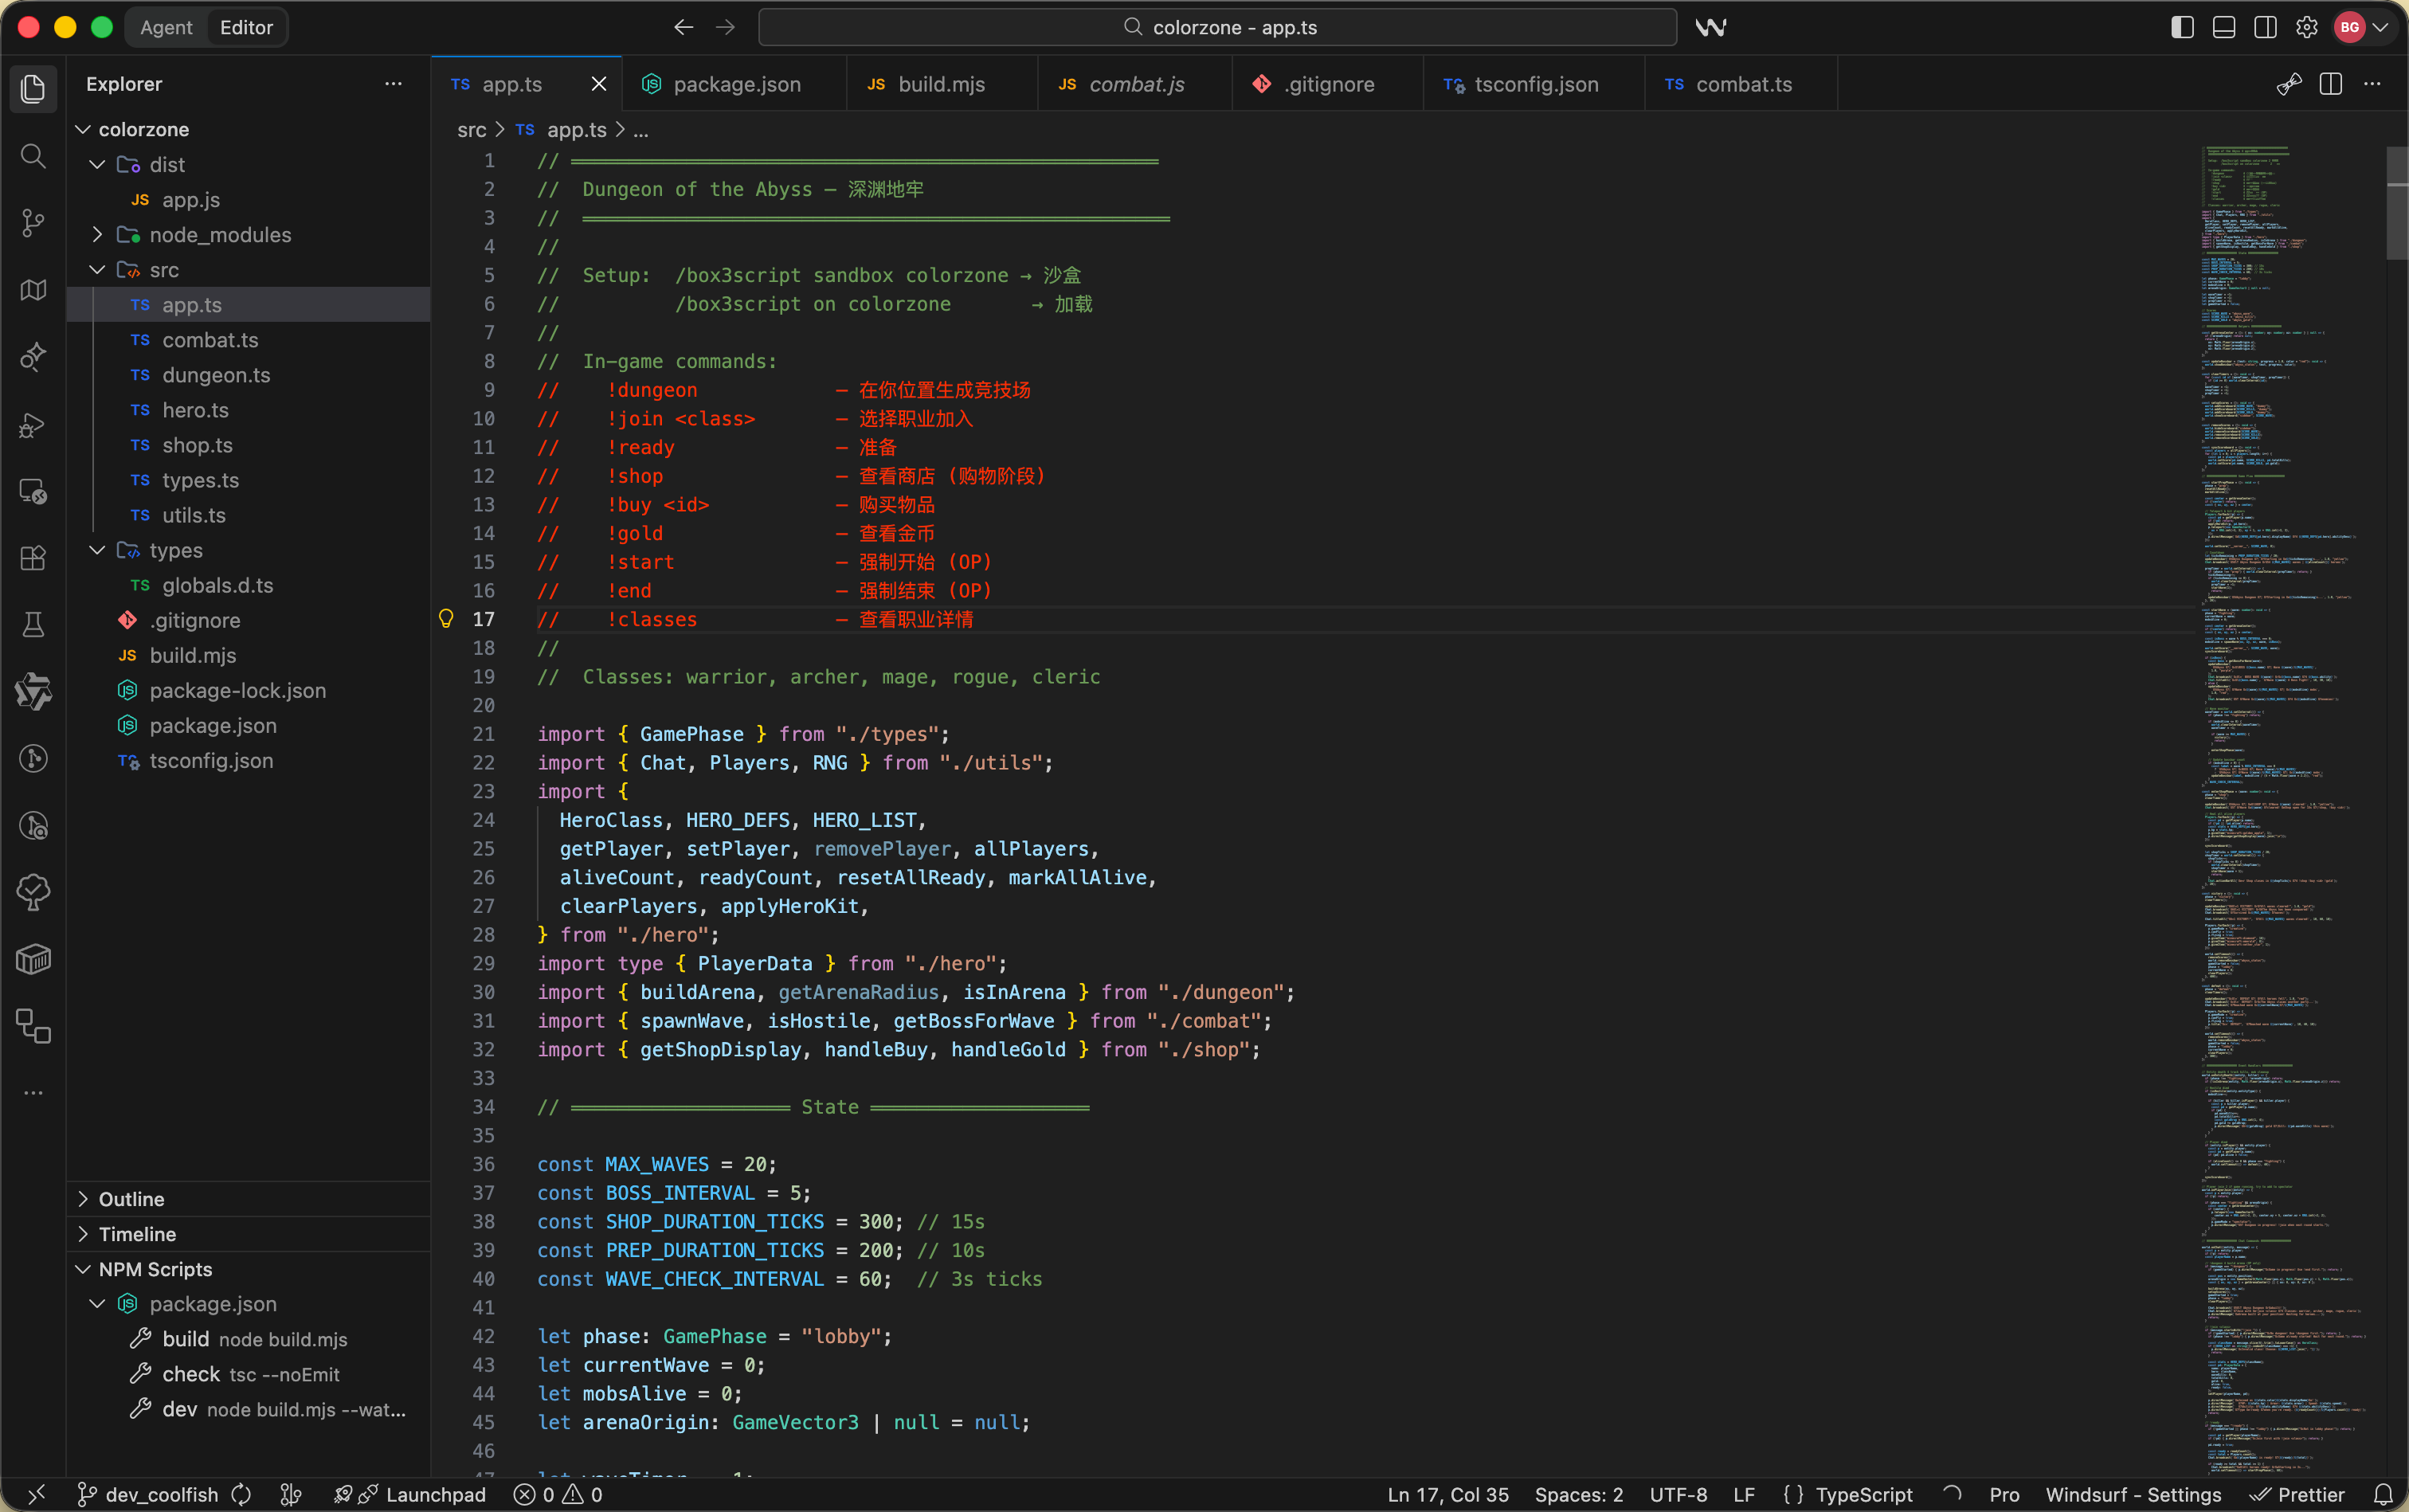Open the BG account avatar menu

(x=2362, y=27)
